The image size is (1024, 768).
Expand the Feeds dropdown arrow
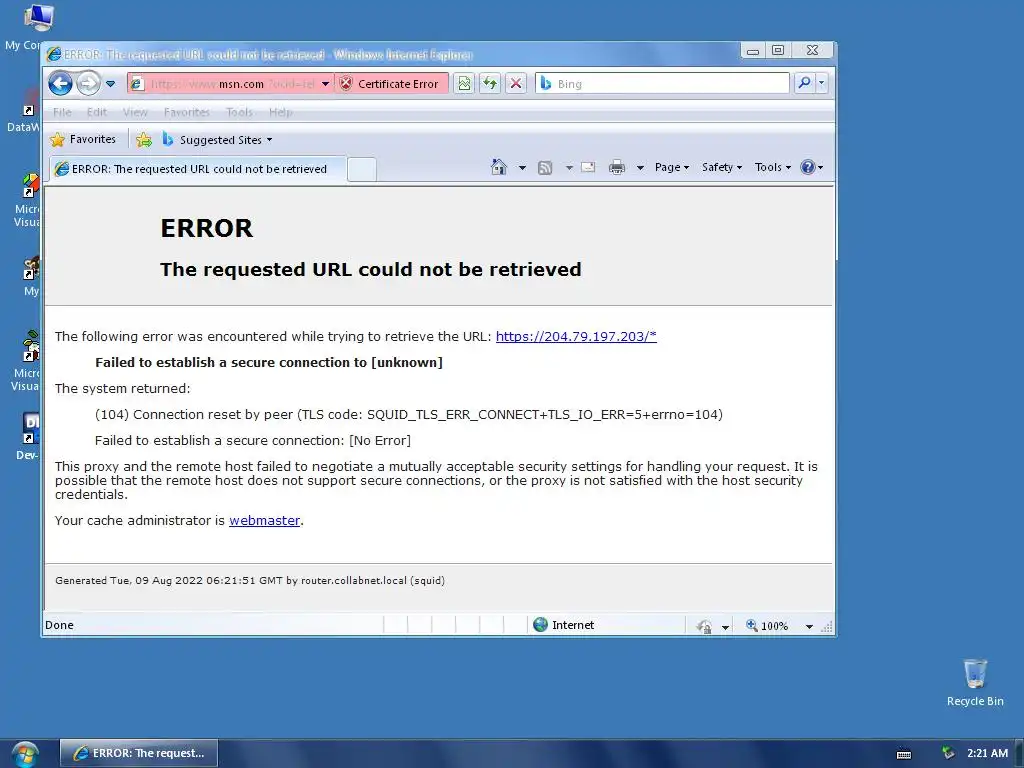[x=569, y=168]
